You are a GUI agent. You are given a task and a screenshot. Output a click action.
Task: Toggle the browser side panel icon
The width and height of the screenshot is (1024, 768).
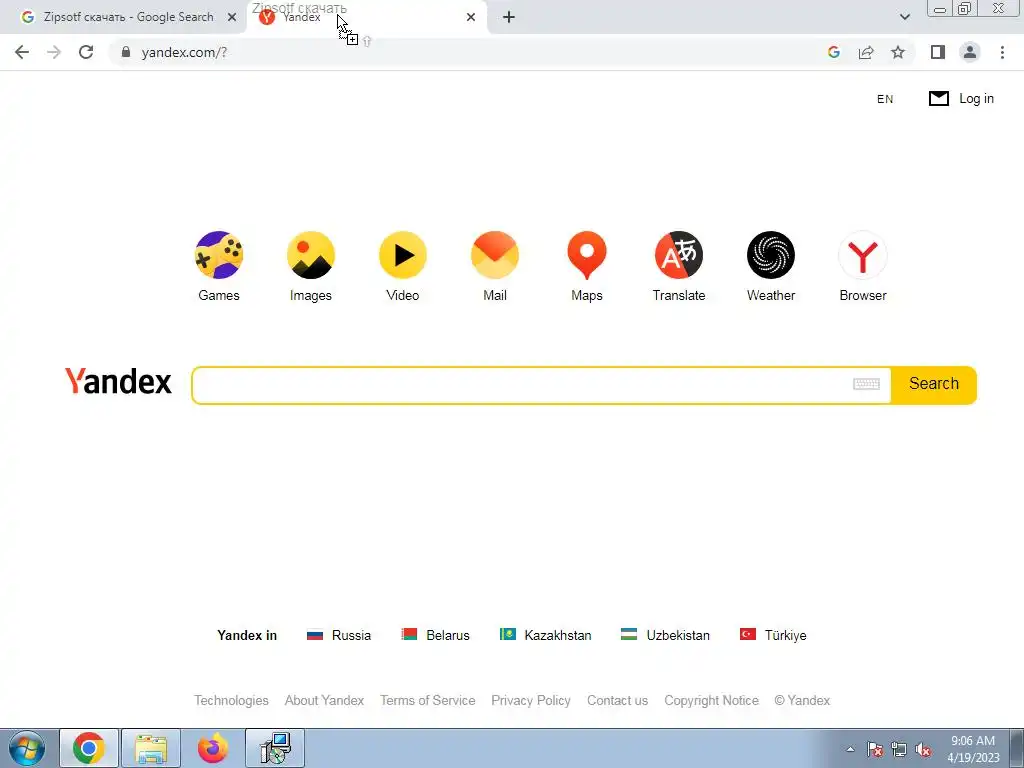tap(938, 52)
